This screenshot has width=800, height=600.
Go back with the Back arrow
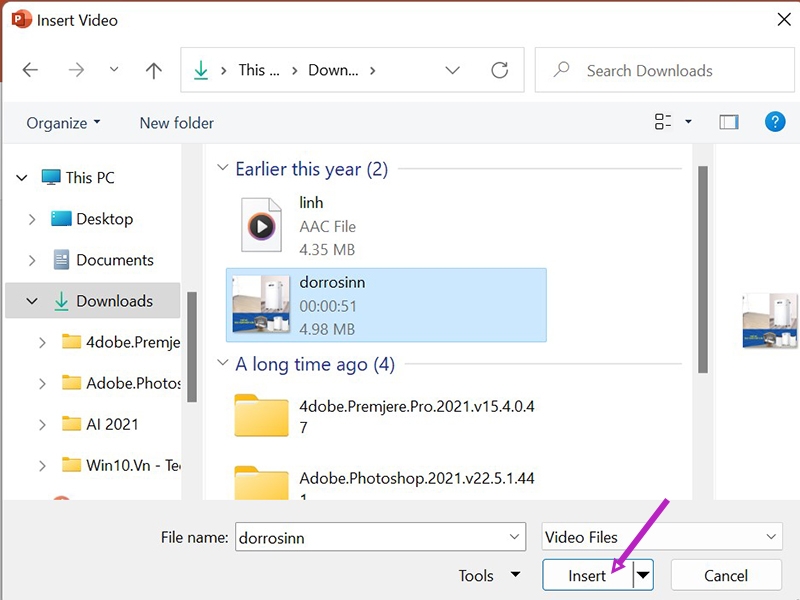tap(30, 70)
